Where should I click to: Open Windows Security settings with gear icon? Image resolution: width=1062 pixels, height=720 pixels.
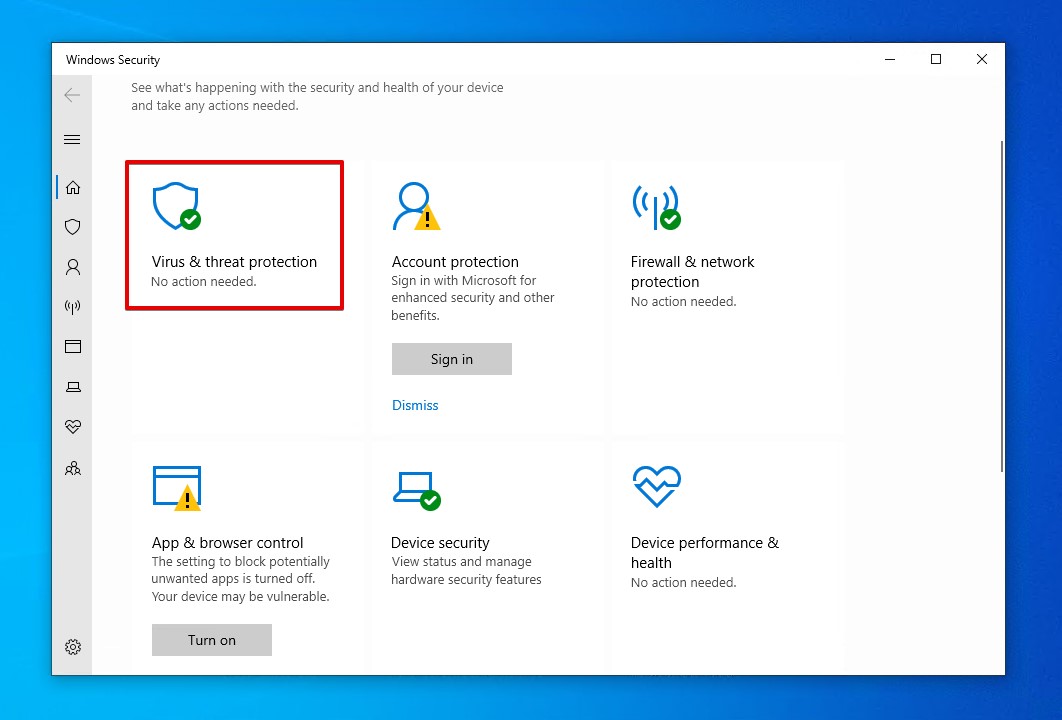pos(72,647)
